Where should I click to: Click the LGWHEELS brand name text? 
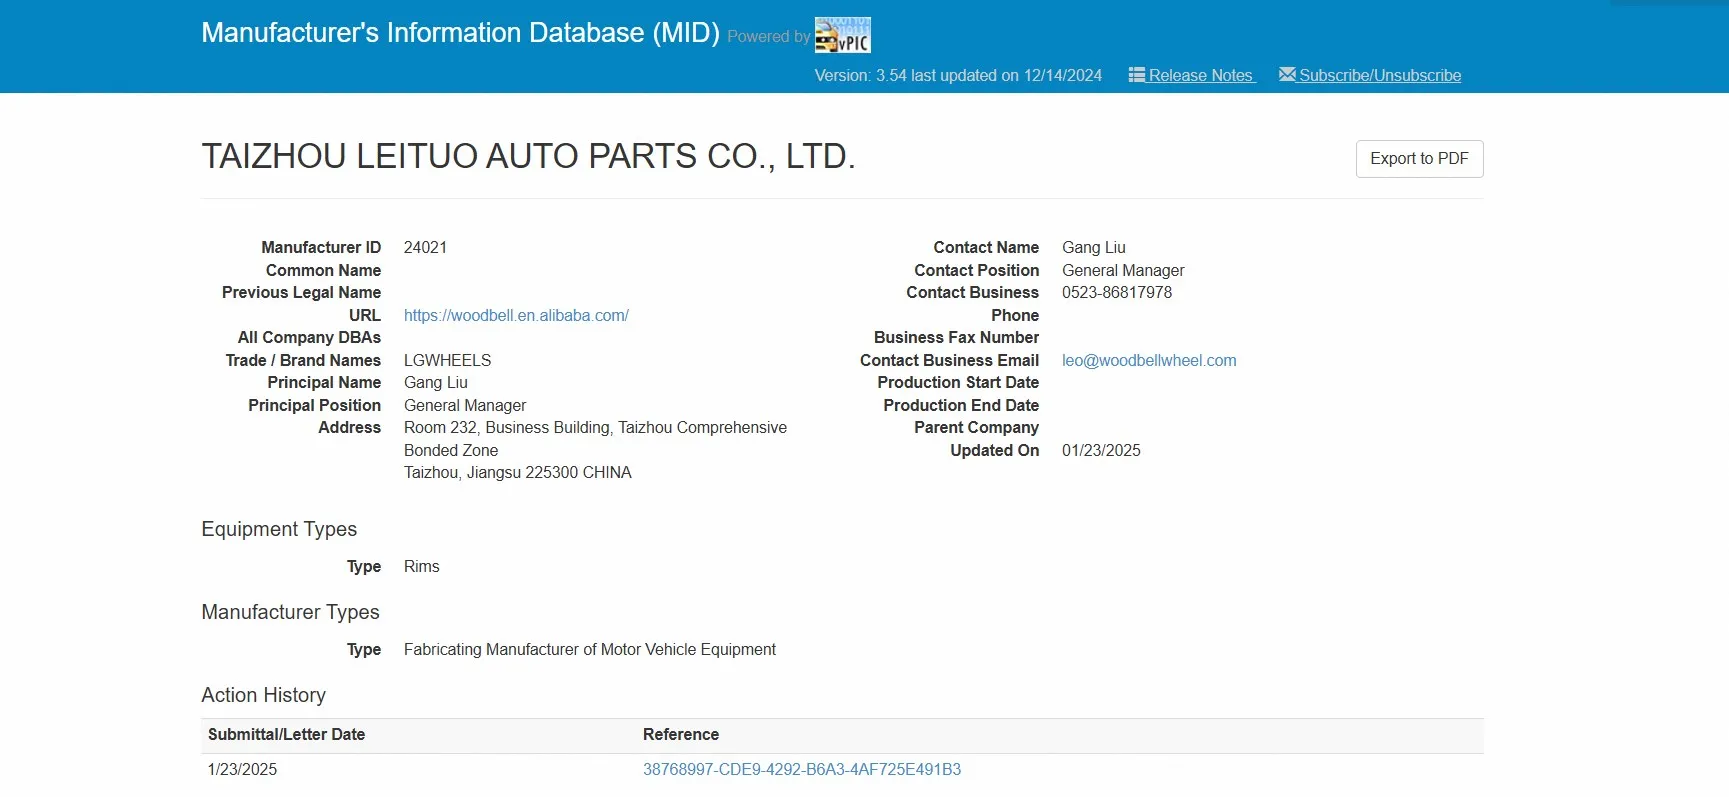(447, 361)
